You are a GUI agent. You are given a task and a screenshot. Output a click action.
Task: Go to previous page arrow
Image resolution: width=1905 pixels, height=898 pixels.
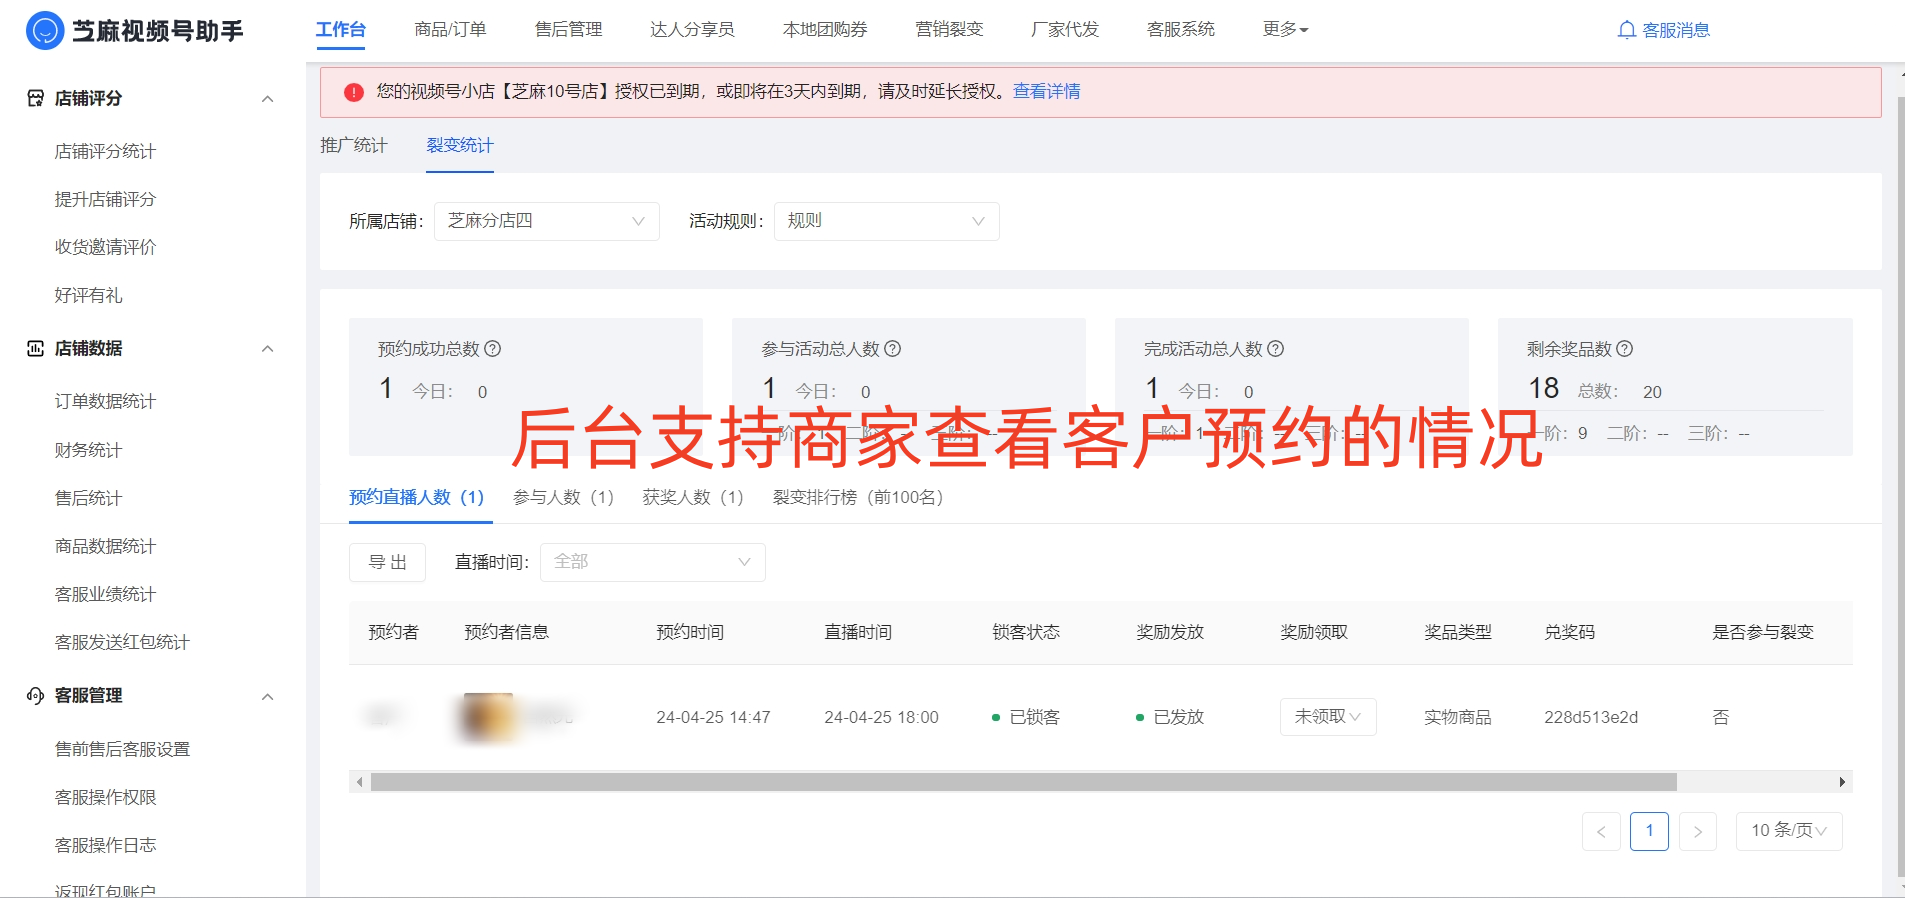[x=1601, y=831]
